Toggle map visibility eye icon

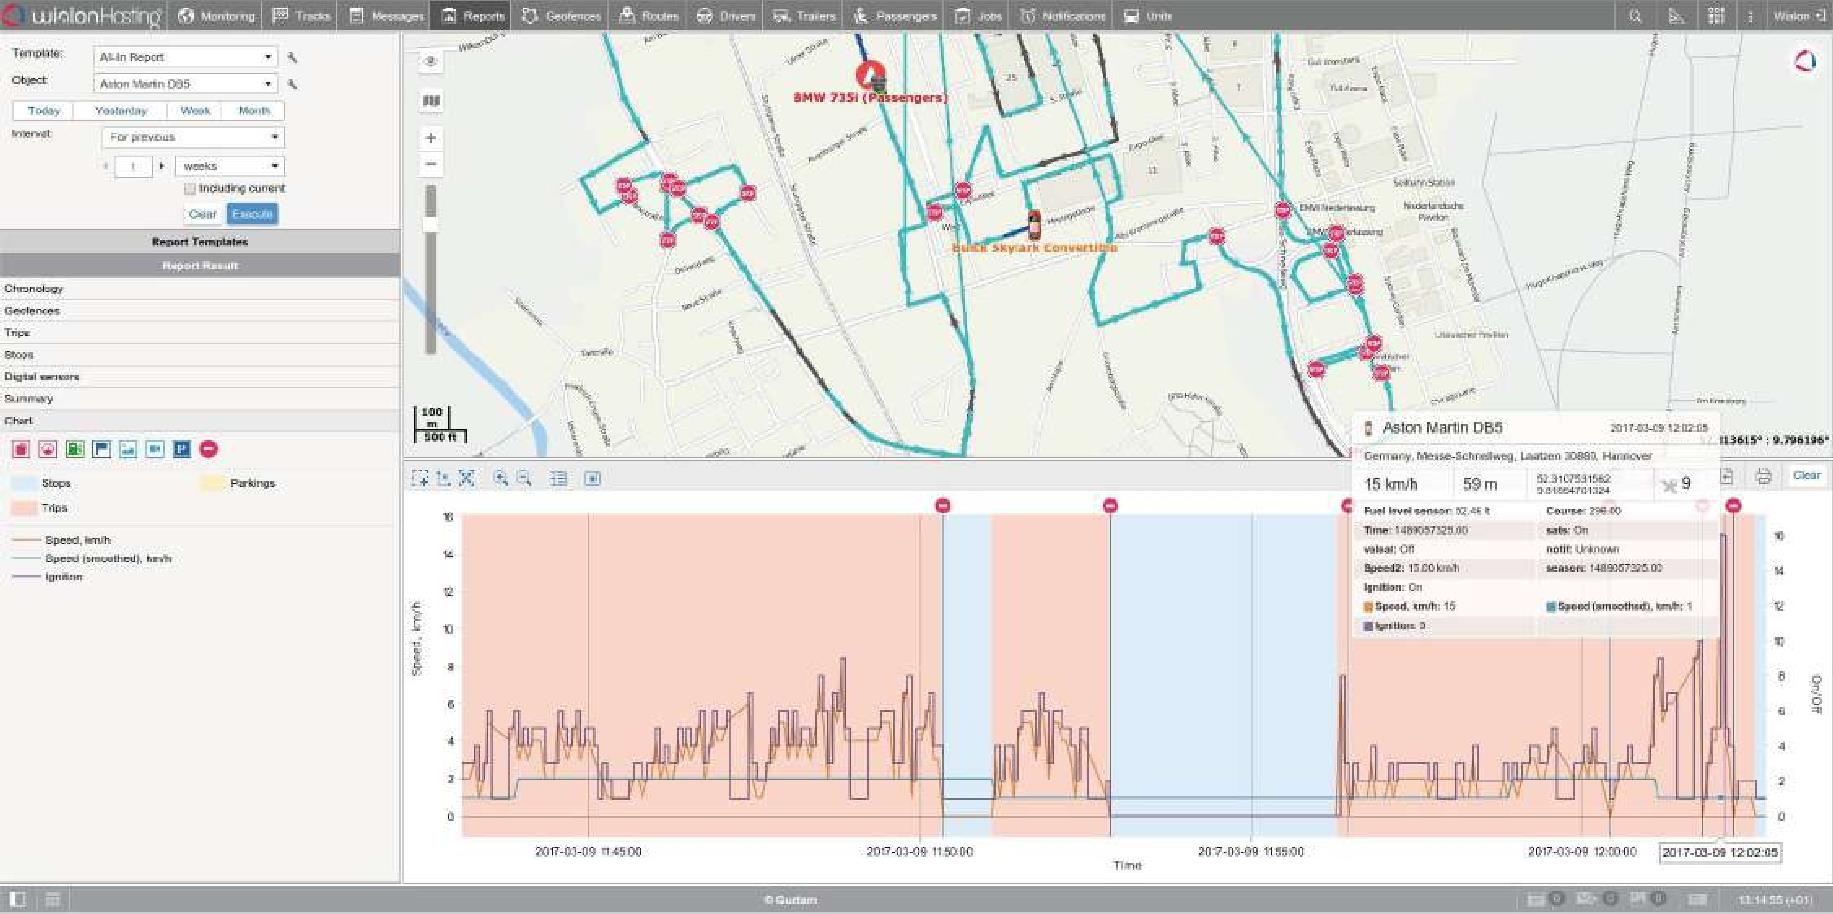pyautogui.click(x=431, y=61)
